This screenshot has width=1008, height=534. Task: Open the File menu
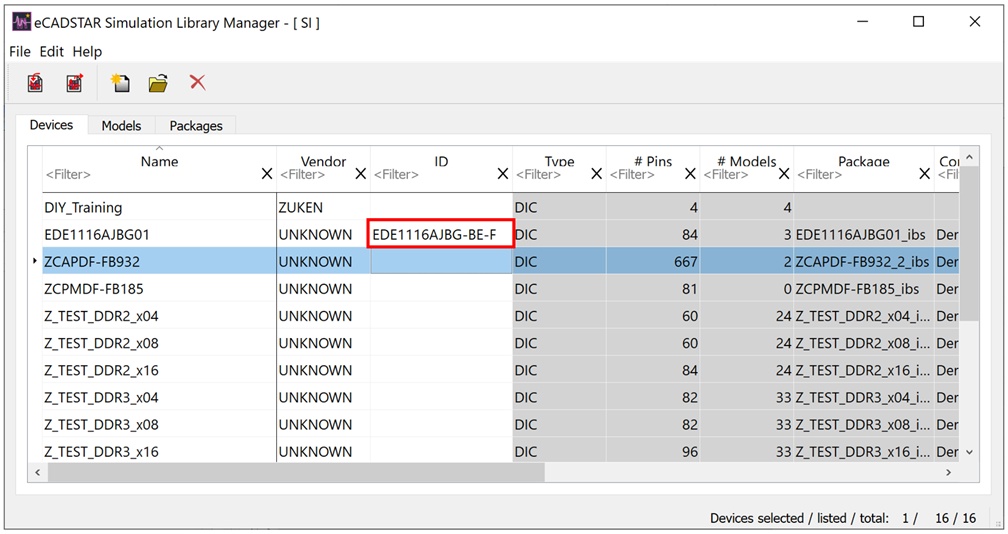[x=20, y=51]
